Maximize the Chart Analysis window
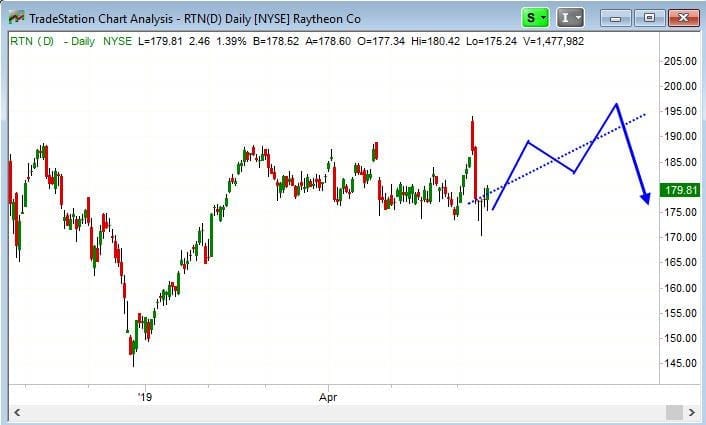 [x=649, y=17]
